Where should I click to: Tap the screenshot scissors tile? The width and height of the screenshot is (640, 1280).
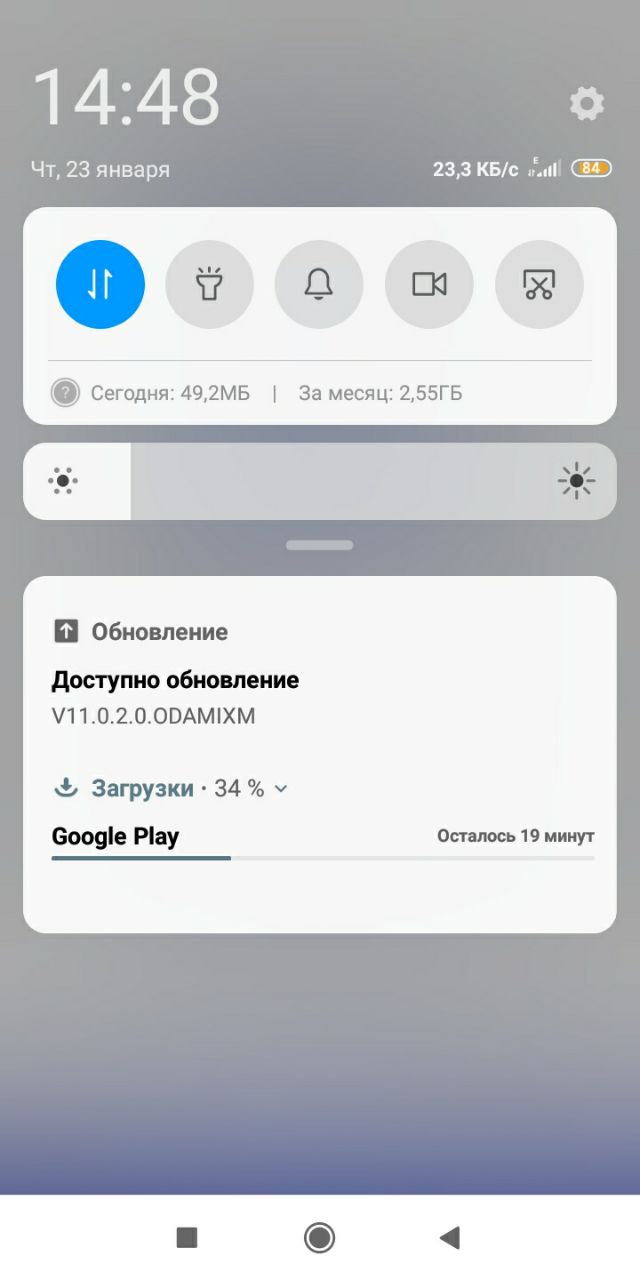(x=539, y=284)
